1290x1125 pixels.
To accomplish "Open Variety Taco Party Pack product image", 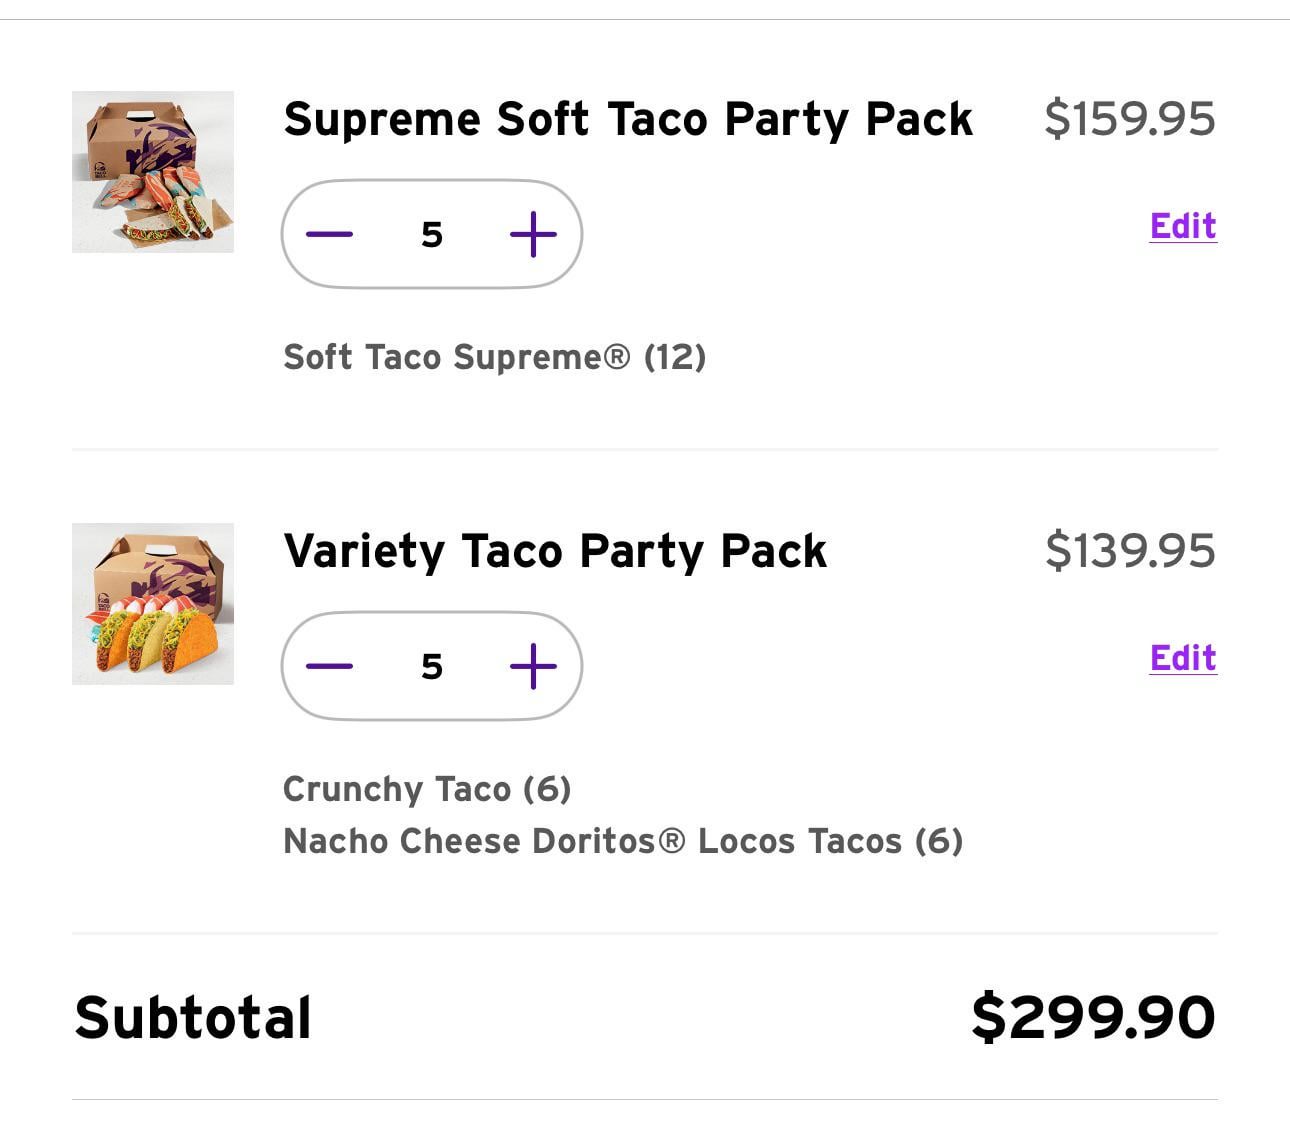I will pyautogui.click(x=153, y=604).
